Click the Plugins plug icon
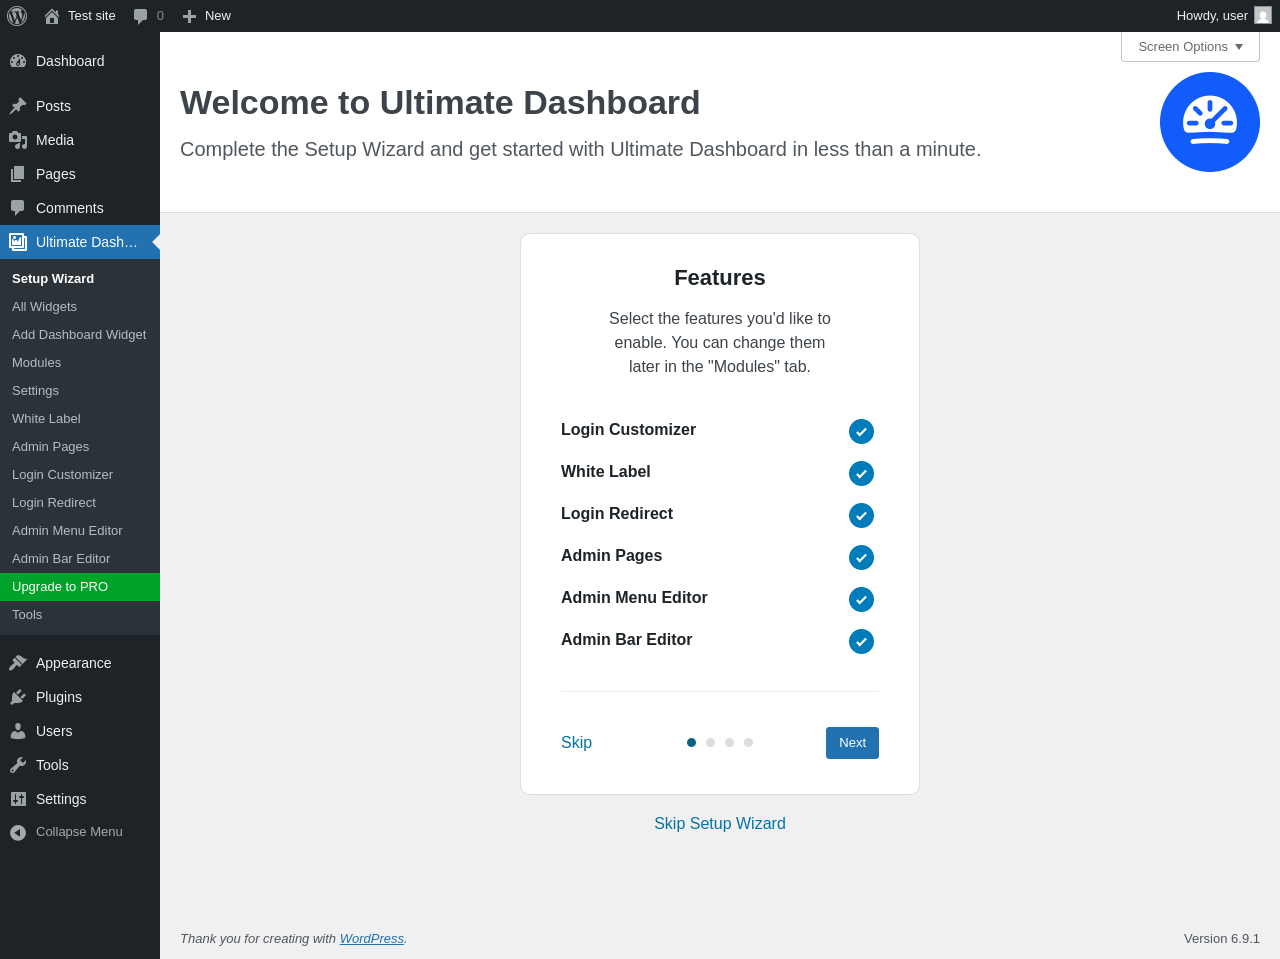 click(x=18, y=697)
